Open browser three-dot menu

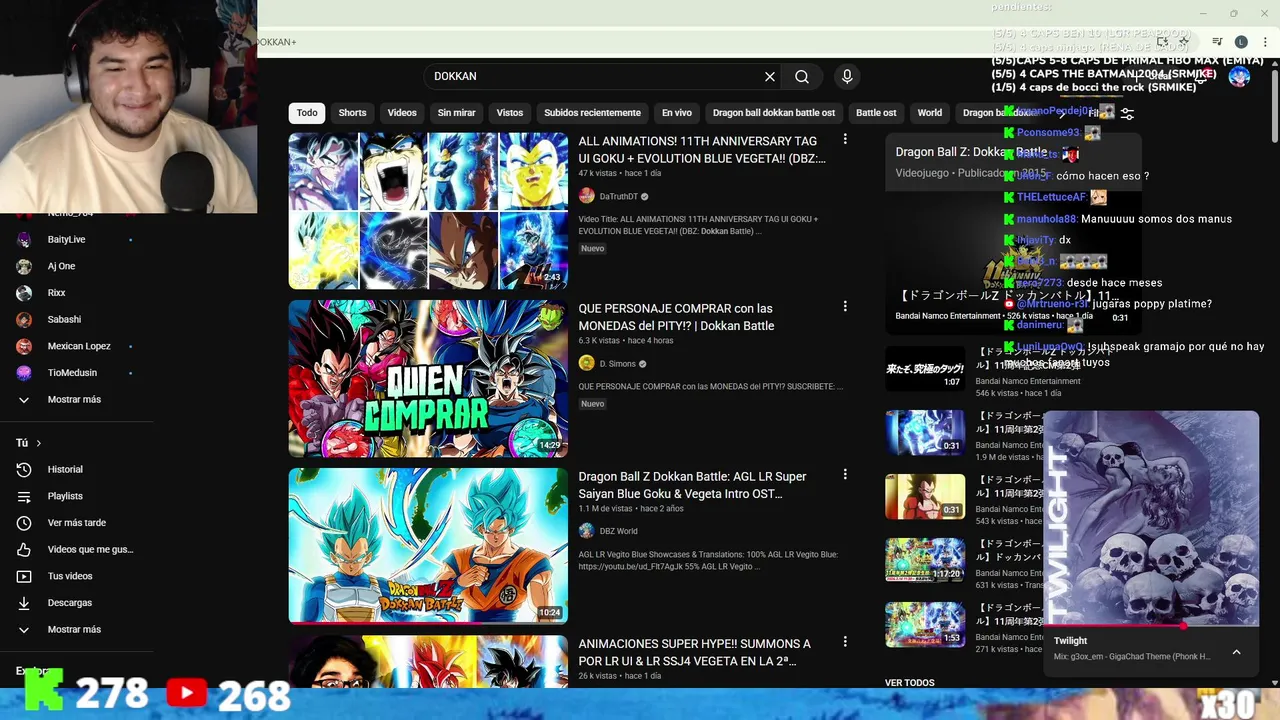tap(1265, 42)
